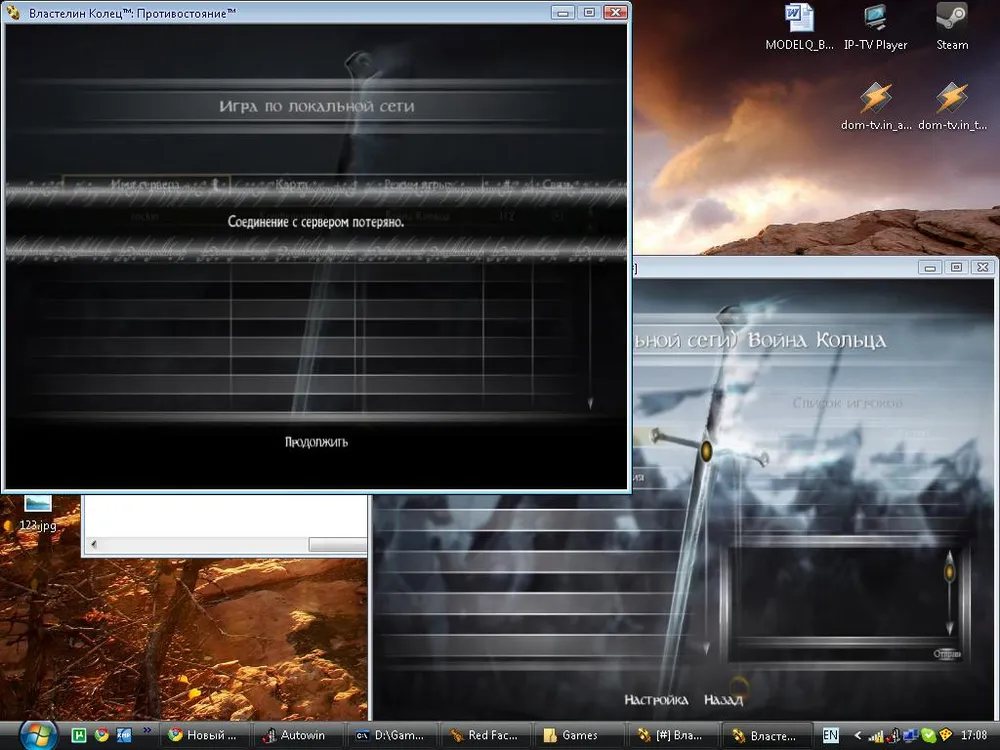Click the Windows Start orb
The height and width of the screenshot is (750, 1000).
(37, 734)
